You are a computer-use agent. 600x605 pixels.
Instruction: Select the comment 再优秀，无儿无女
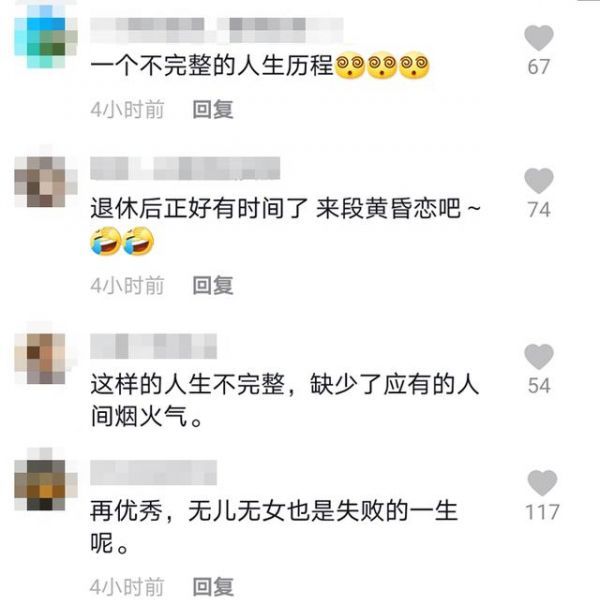(x=274, y=527)
